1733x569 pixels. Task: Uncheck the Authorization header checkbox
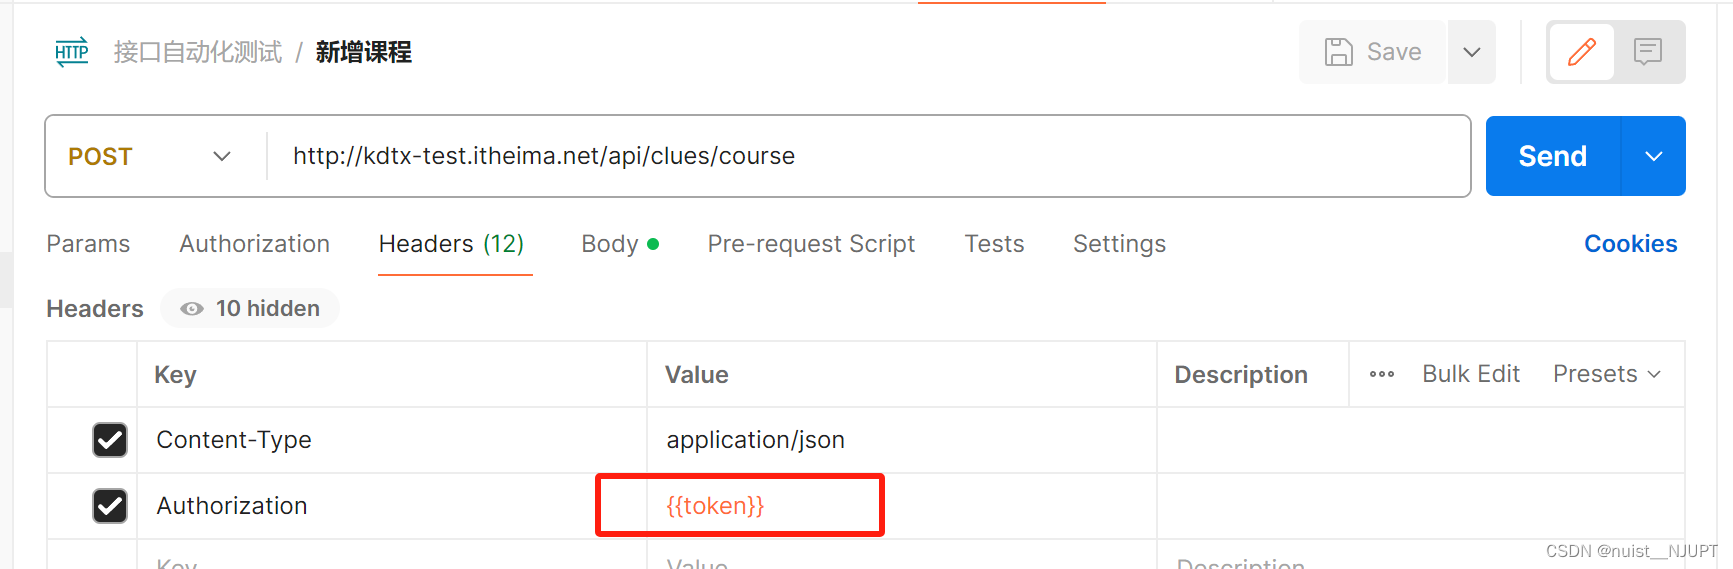pyautogui.click(x=110, y=506)
